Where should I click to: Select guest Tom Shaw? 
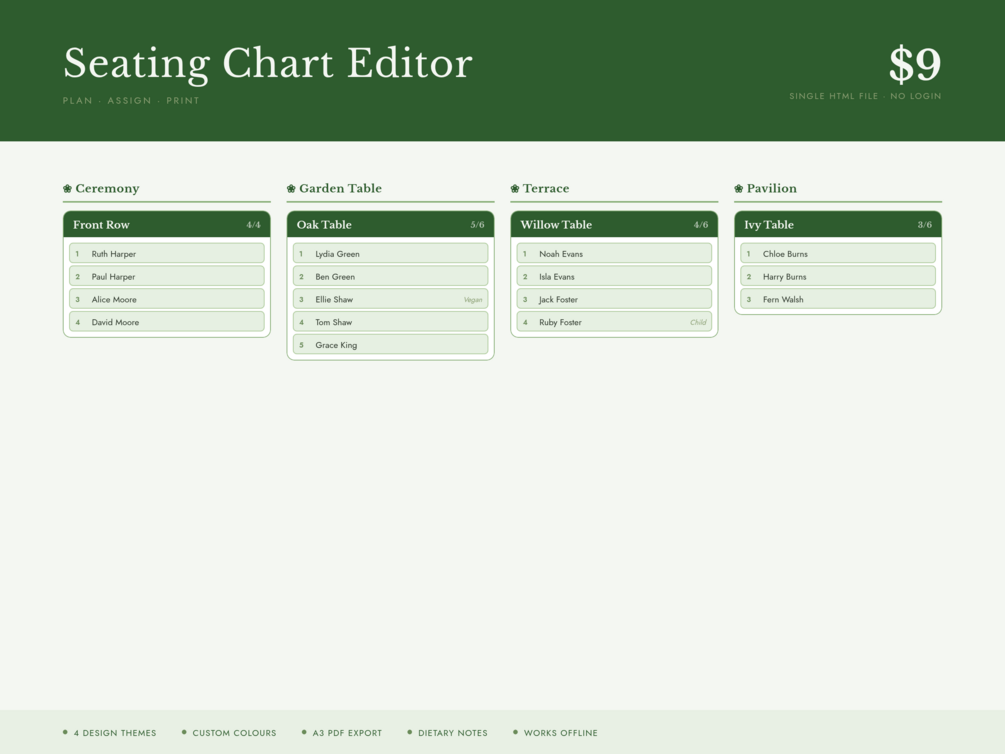click(390, 322)
